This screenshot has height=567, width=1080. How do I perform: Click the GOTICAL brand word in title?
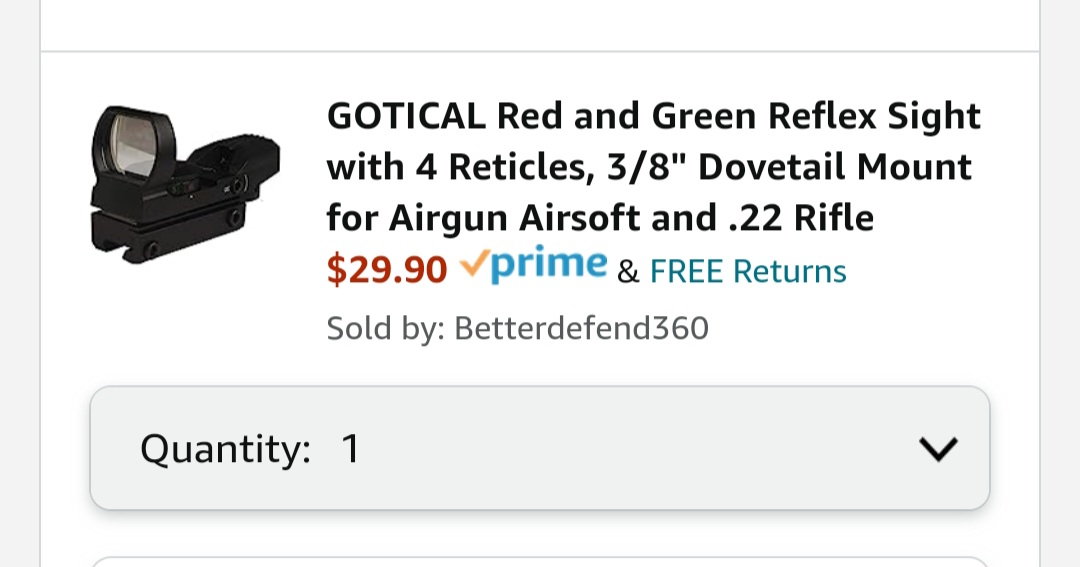point(406,115)
